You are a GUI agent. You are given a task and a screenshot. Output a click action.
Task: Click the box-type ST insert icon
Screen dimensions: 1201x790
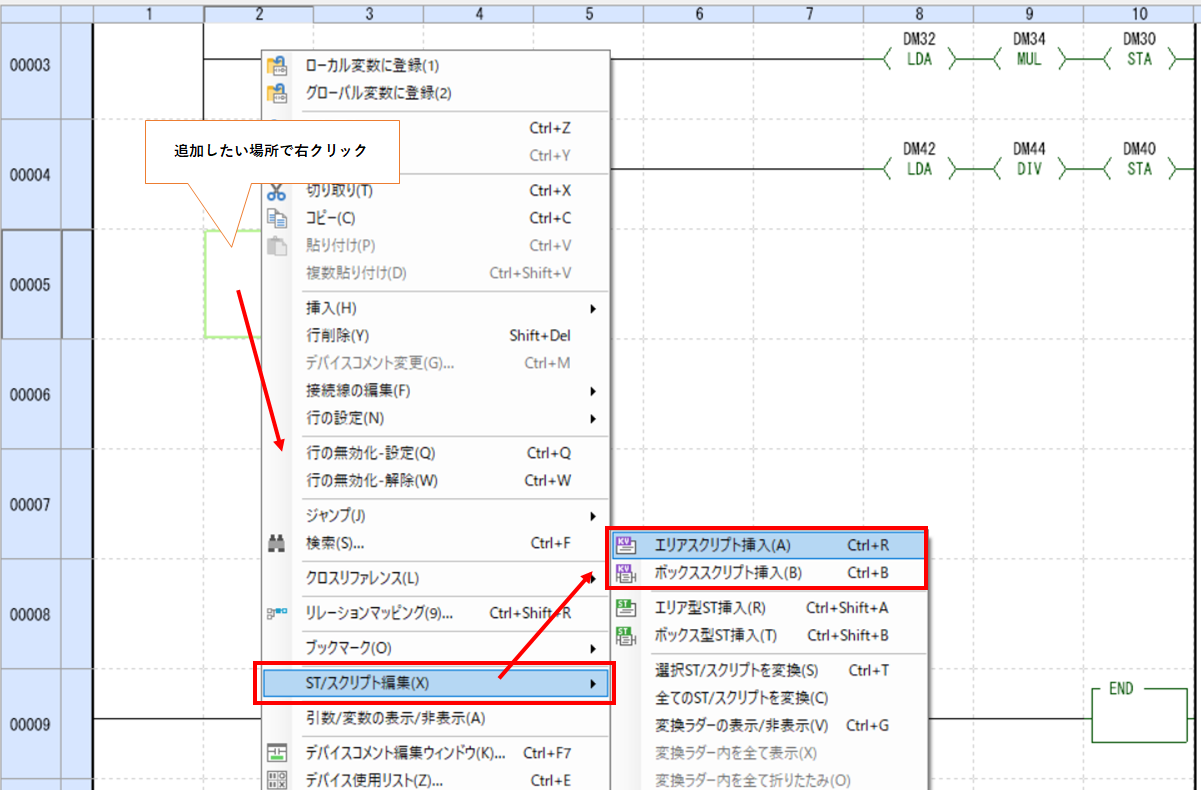coord(626,635)
